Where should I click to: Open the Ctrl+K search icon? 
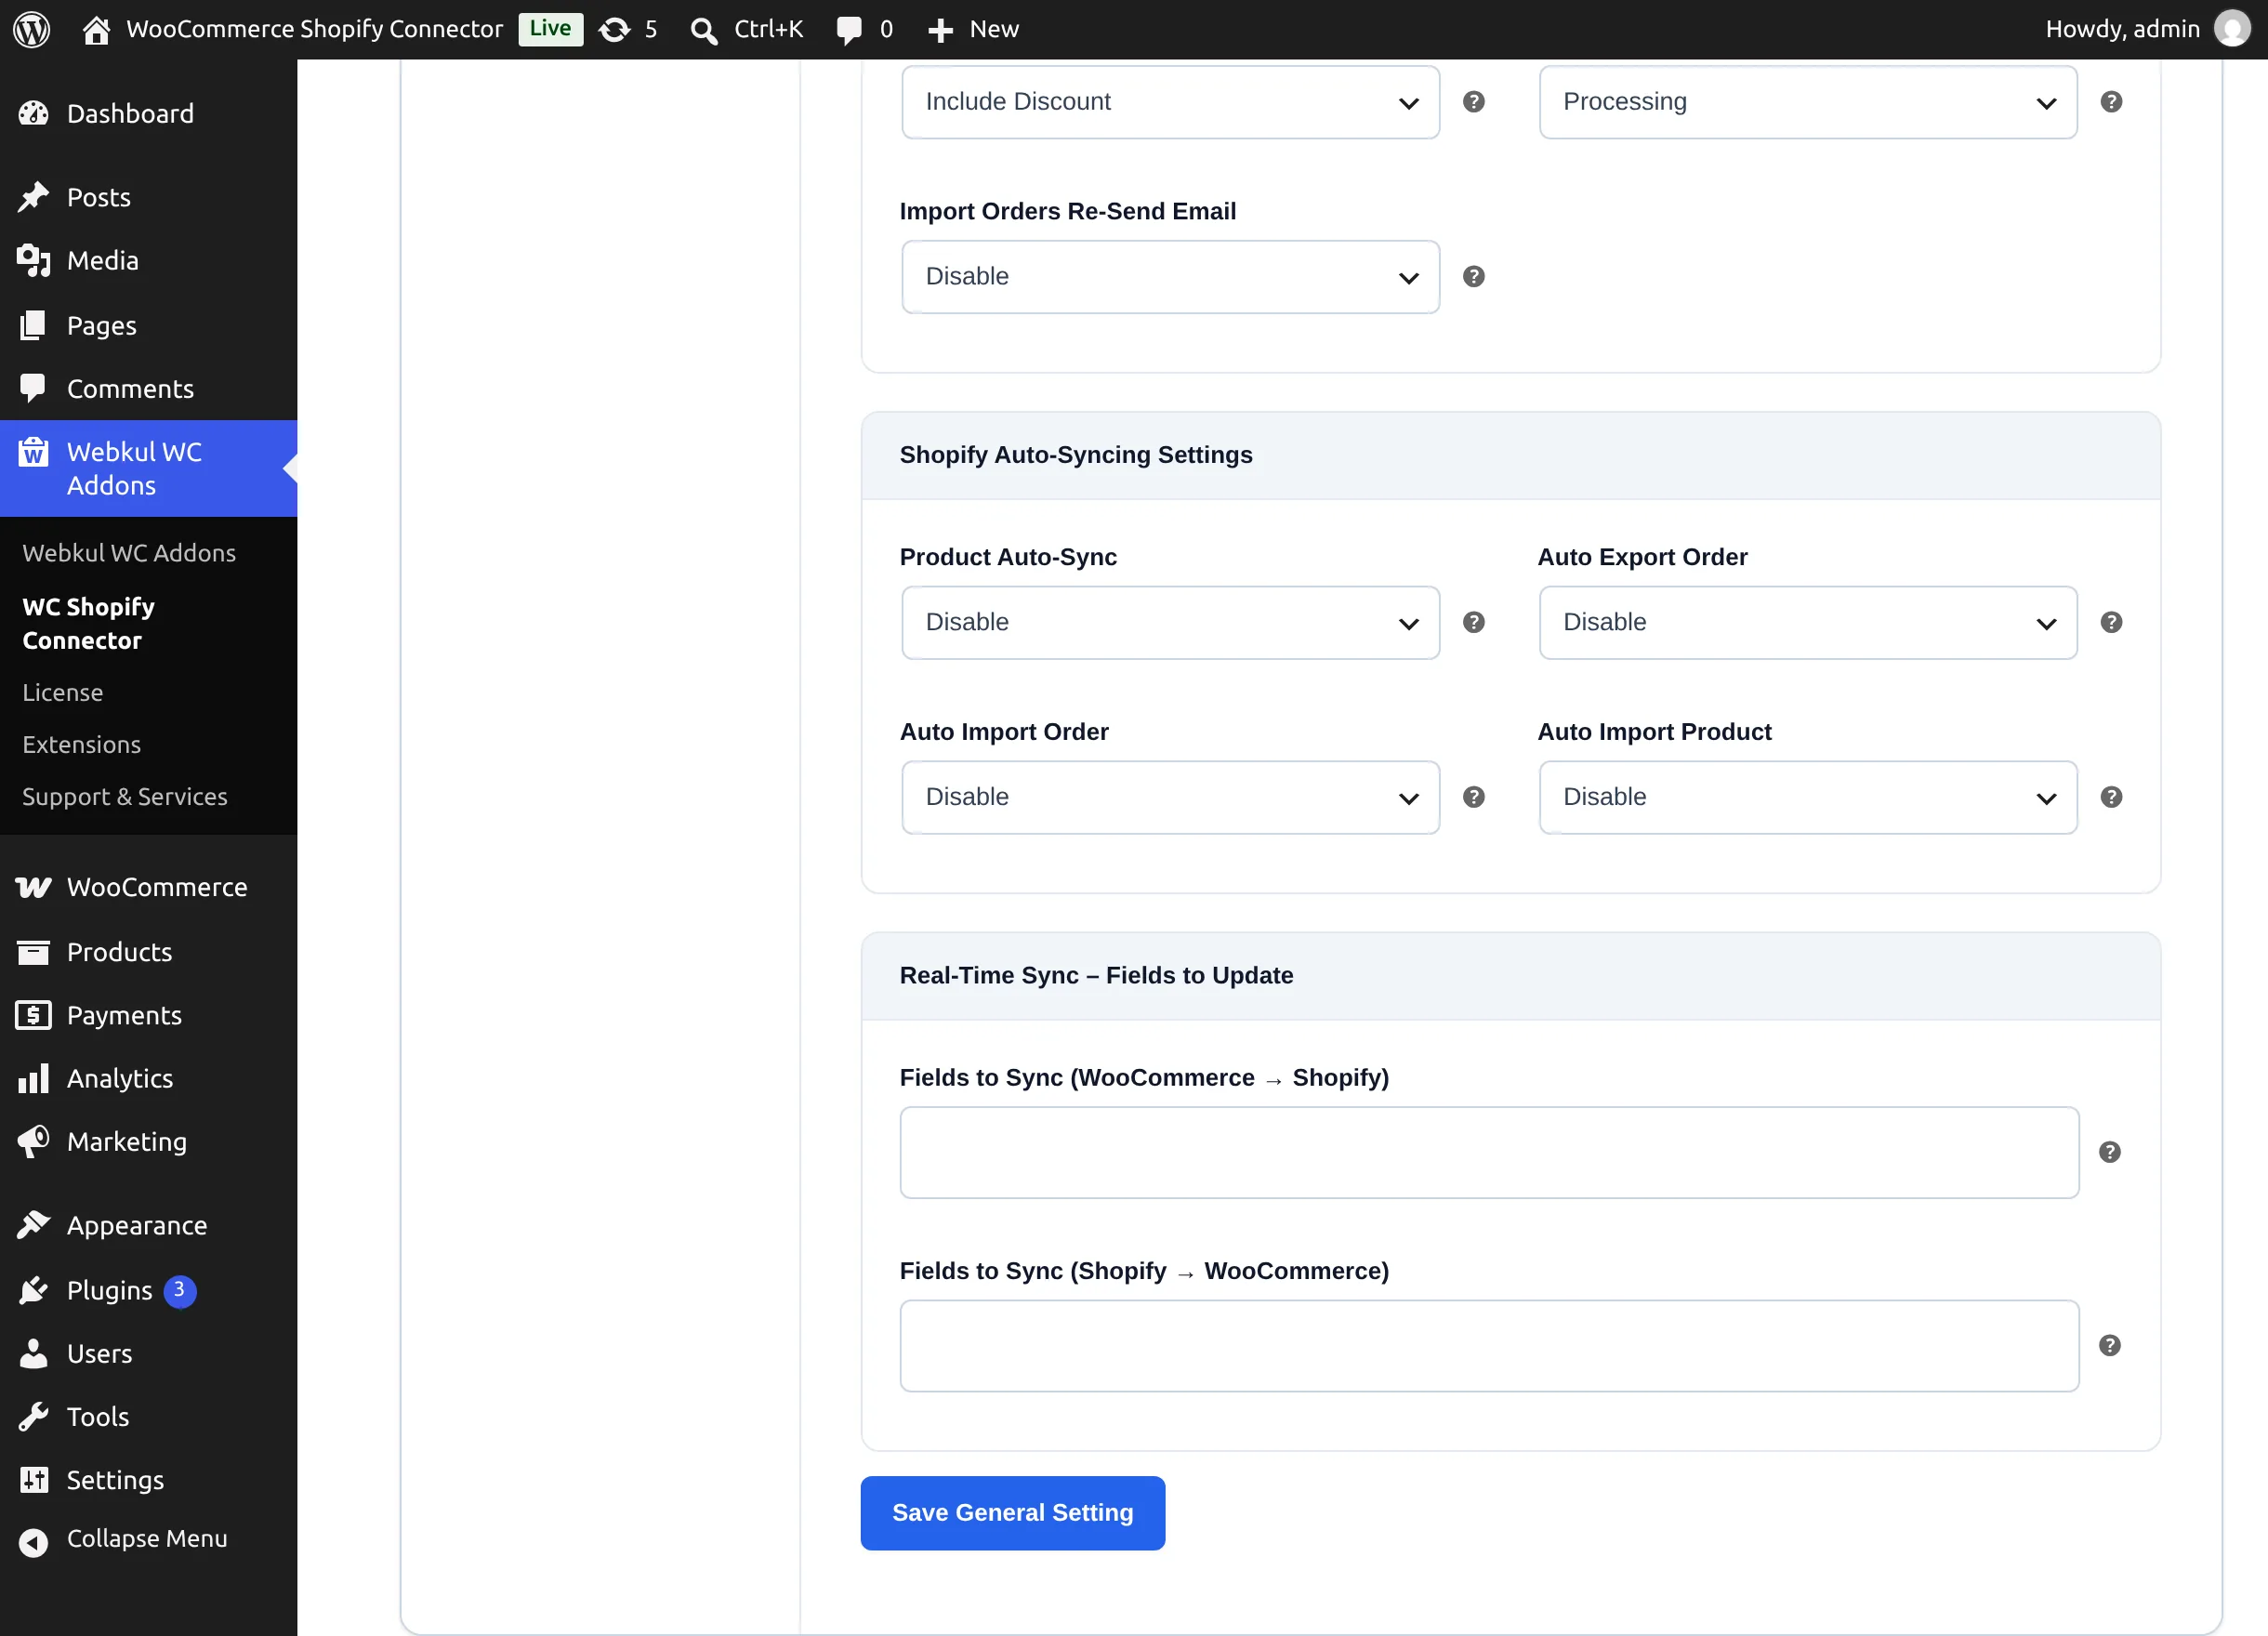tap(704, 30)
